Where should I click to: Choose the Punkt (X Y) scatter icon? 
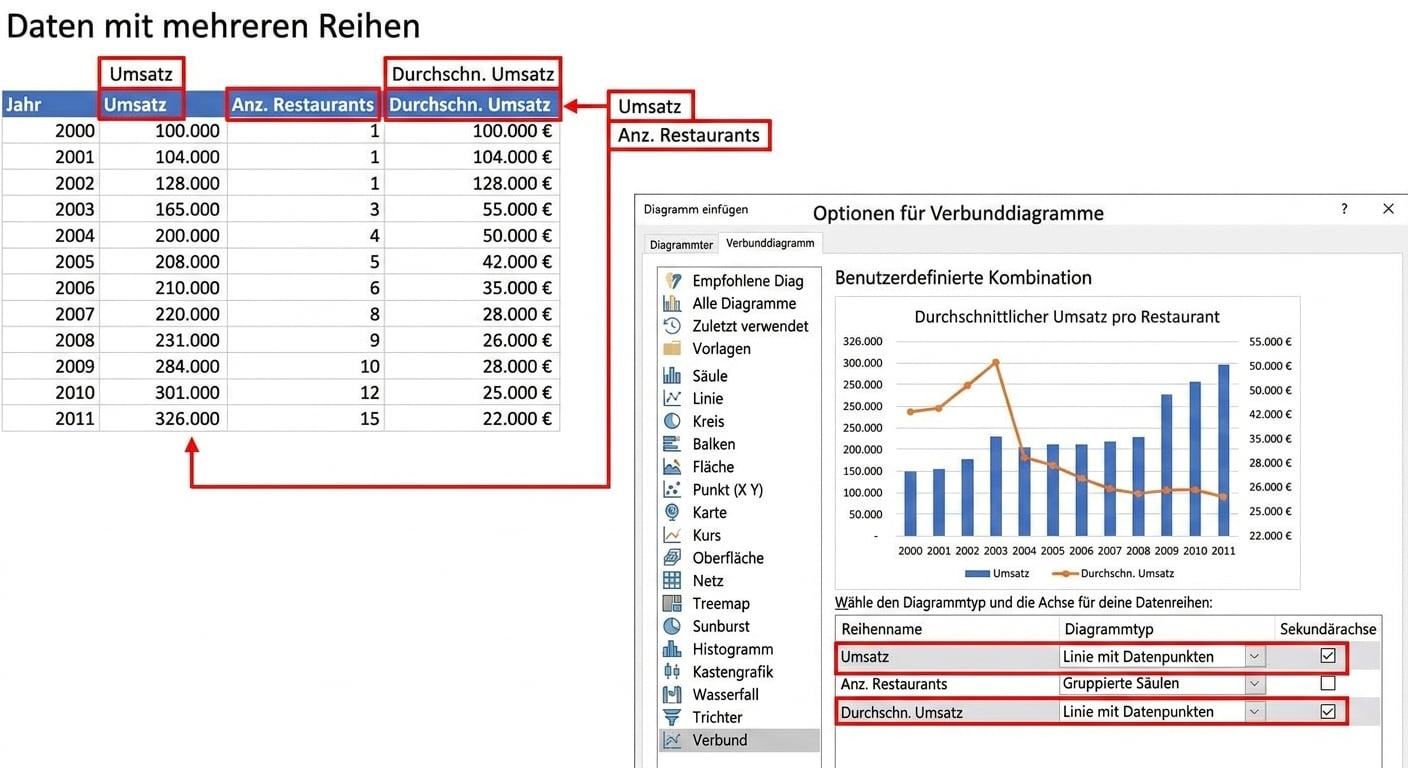(x=672, y=490)
